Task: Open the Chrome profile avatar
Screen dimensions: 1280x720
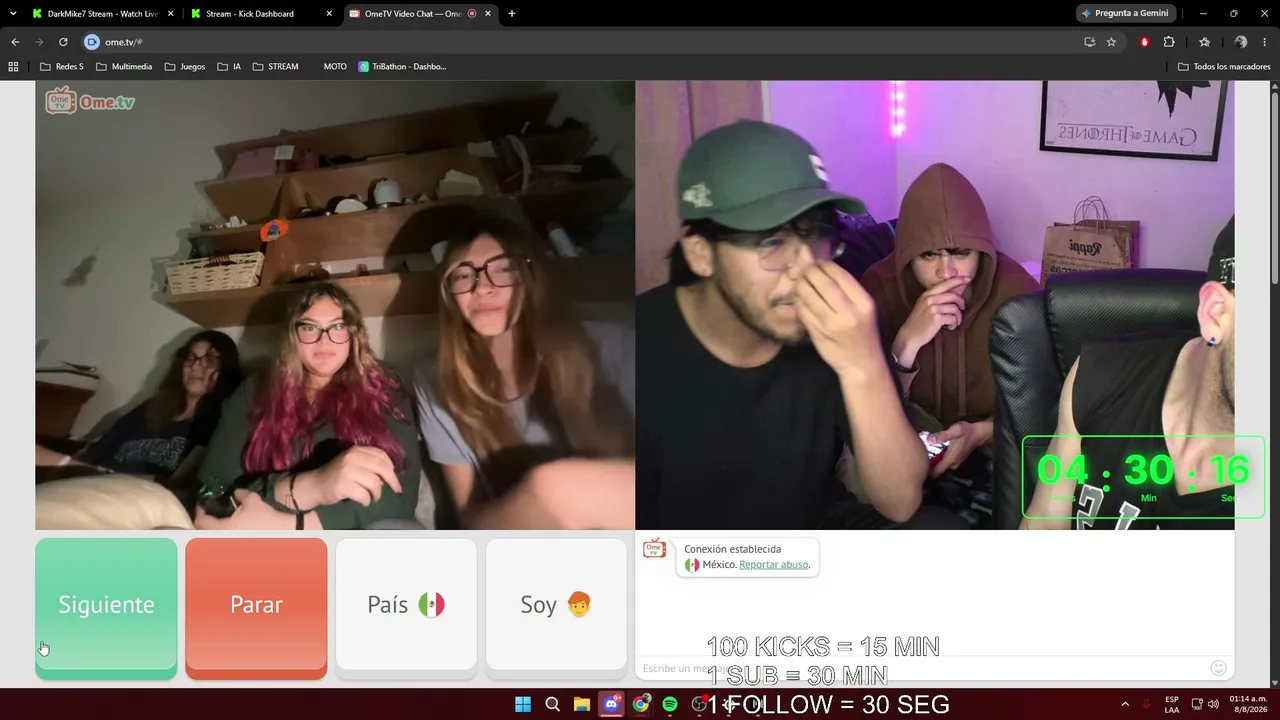Action: pyautogui.click(x=1241, y=42)
